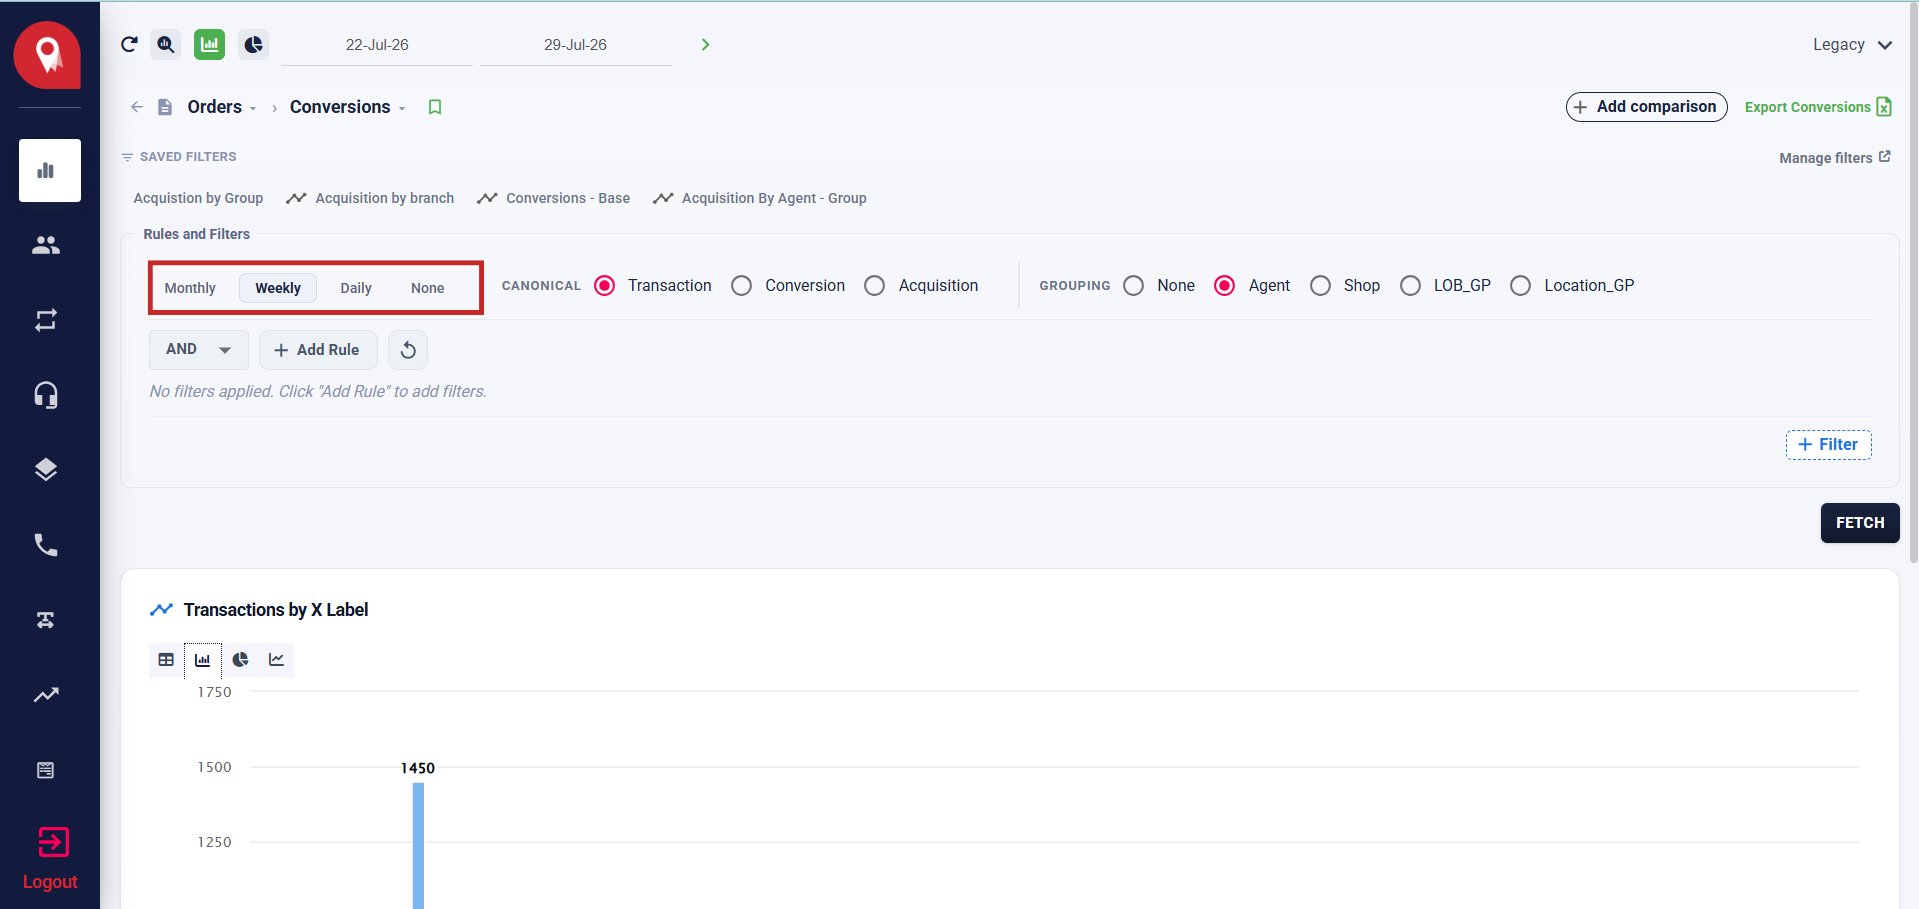The height and width of the screenshot is (909, 1919).
Task: Set grouping to Location_GP
Action: (1520, 286)
